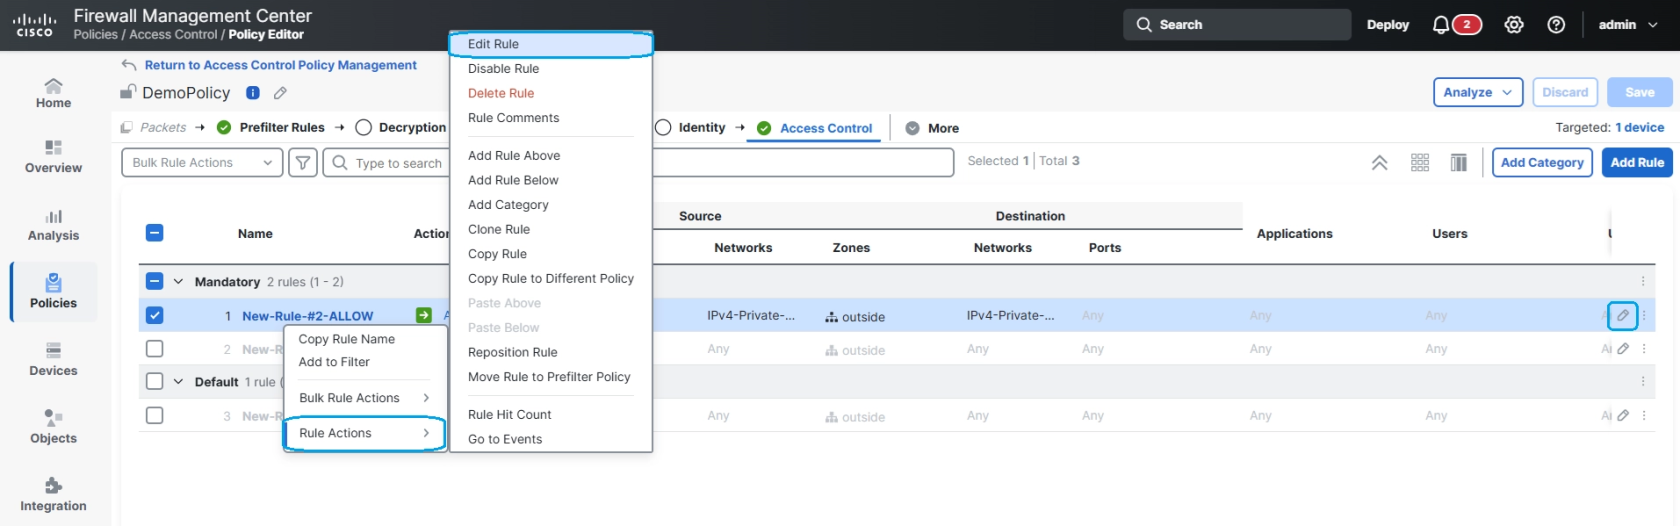The image size is (1680, 526).
Task: Toggle the select-all header checkbox
Action: 154,233
